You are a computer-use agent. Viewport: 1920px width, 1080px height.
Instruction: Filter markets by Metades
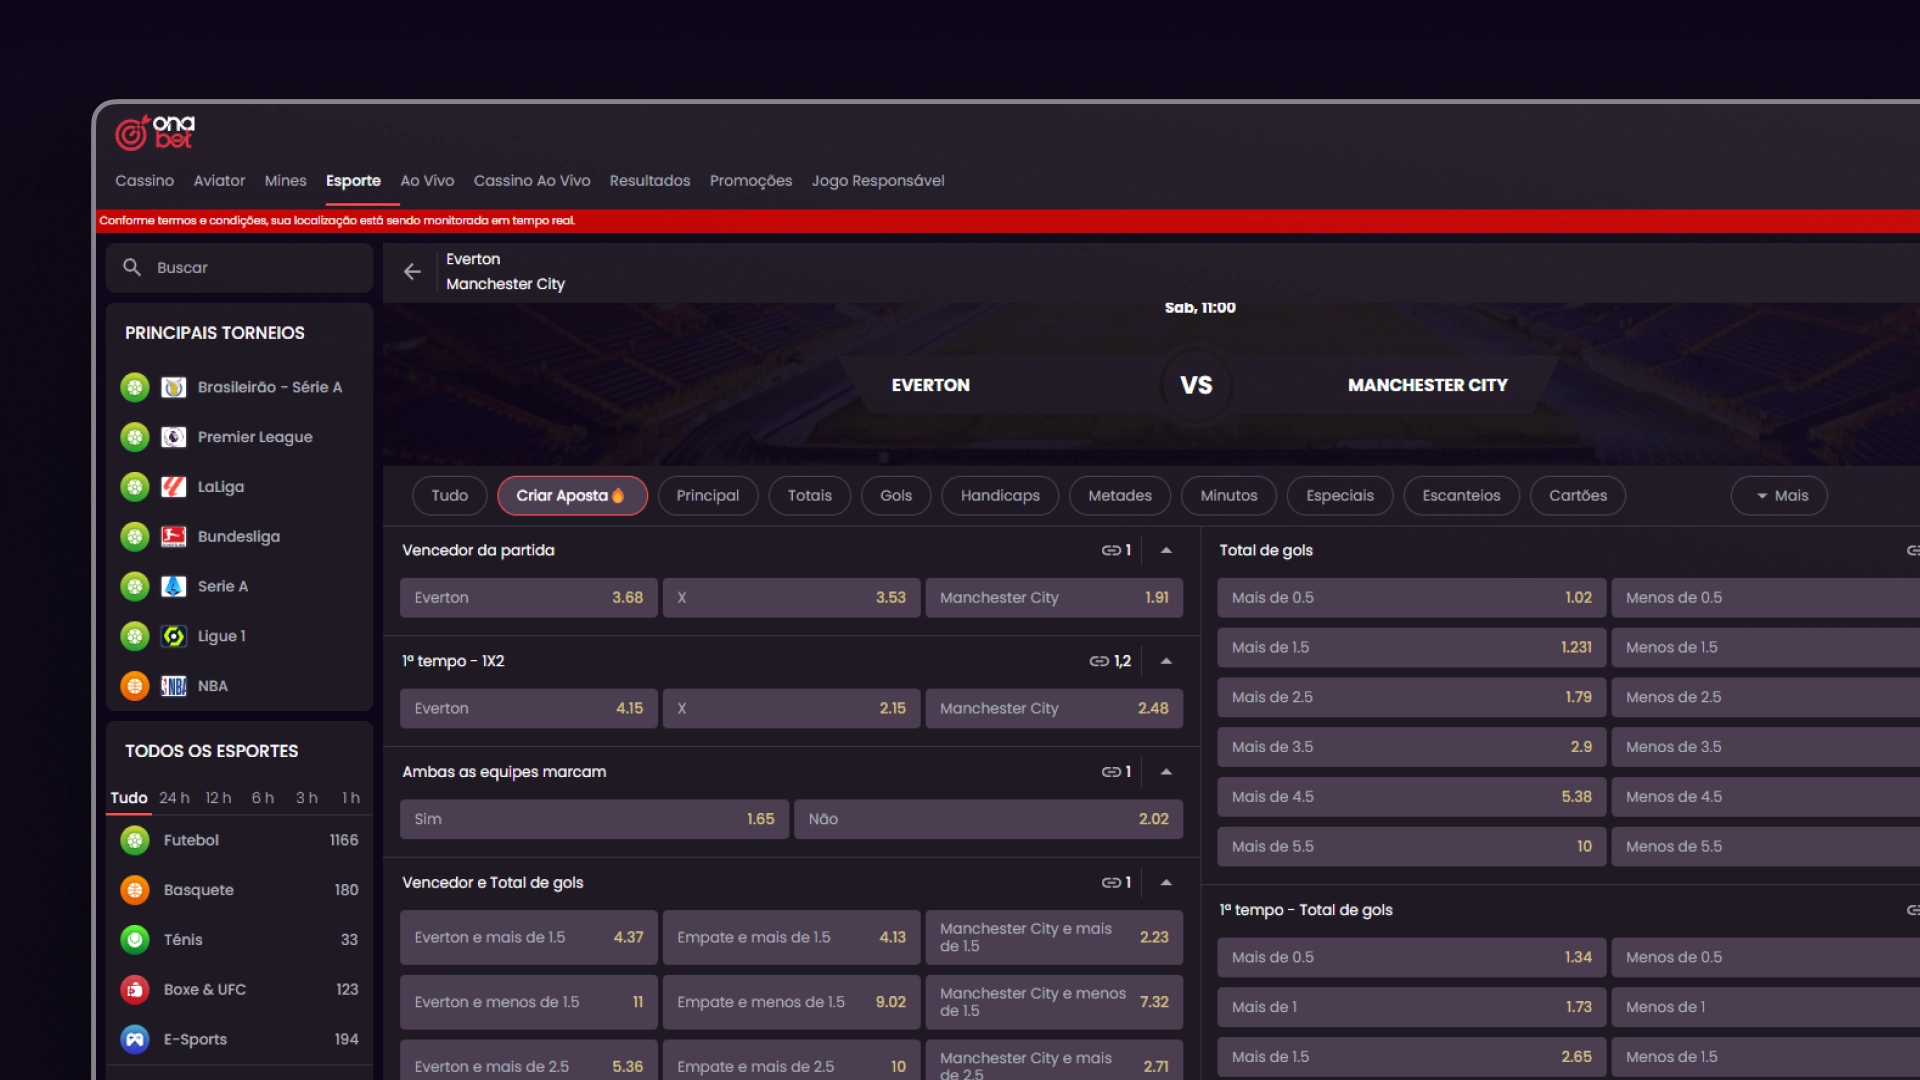1120,496
